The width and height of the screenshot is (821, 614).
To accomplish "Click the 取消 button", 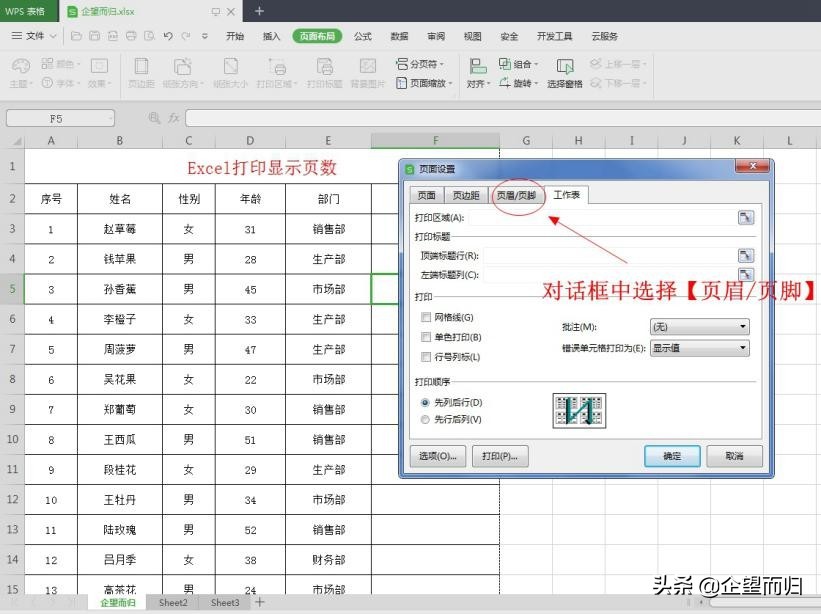I will 734,456.
